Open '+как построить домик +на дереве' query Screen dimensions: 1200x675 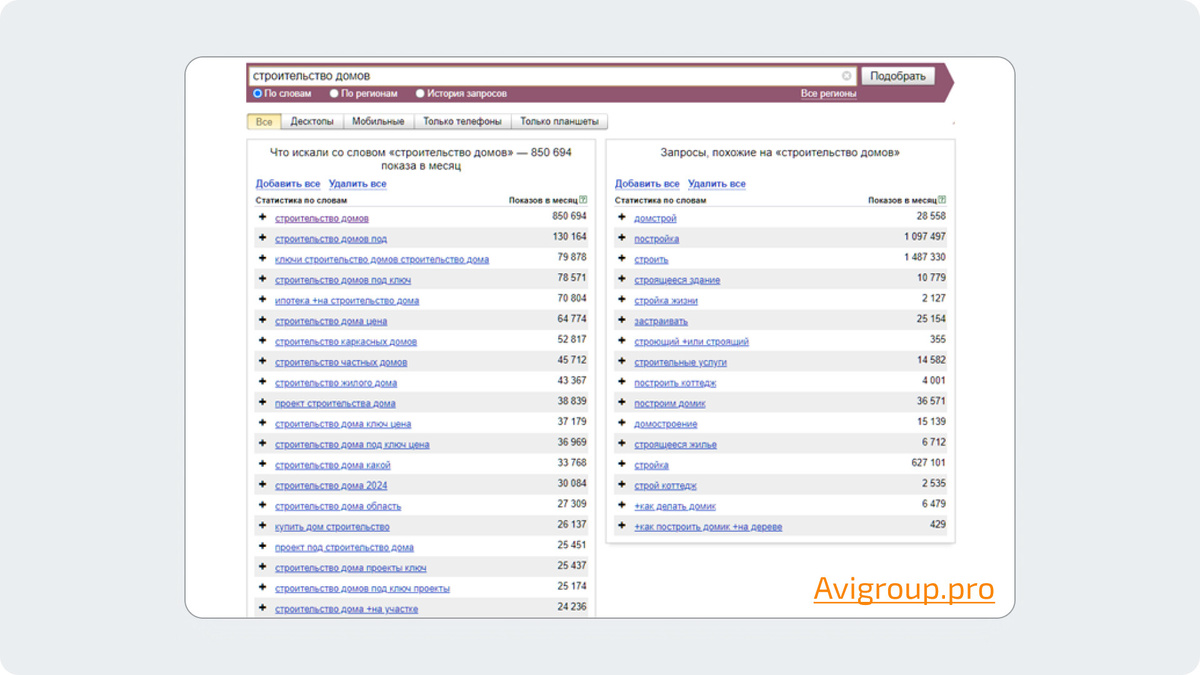(x=708, y=527)
